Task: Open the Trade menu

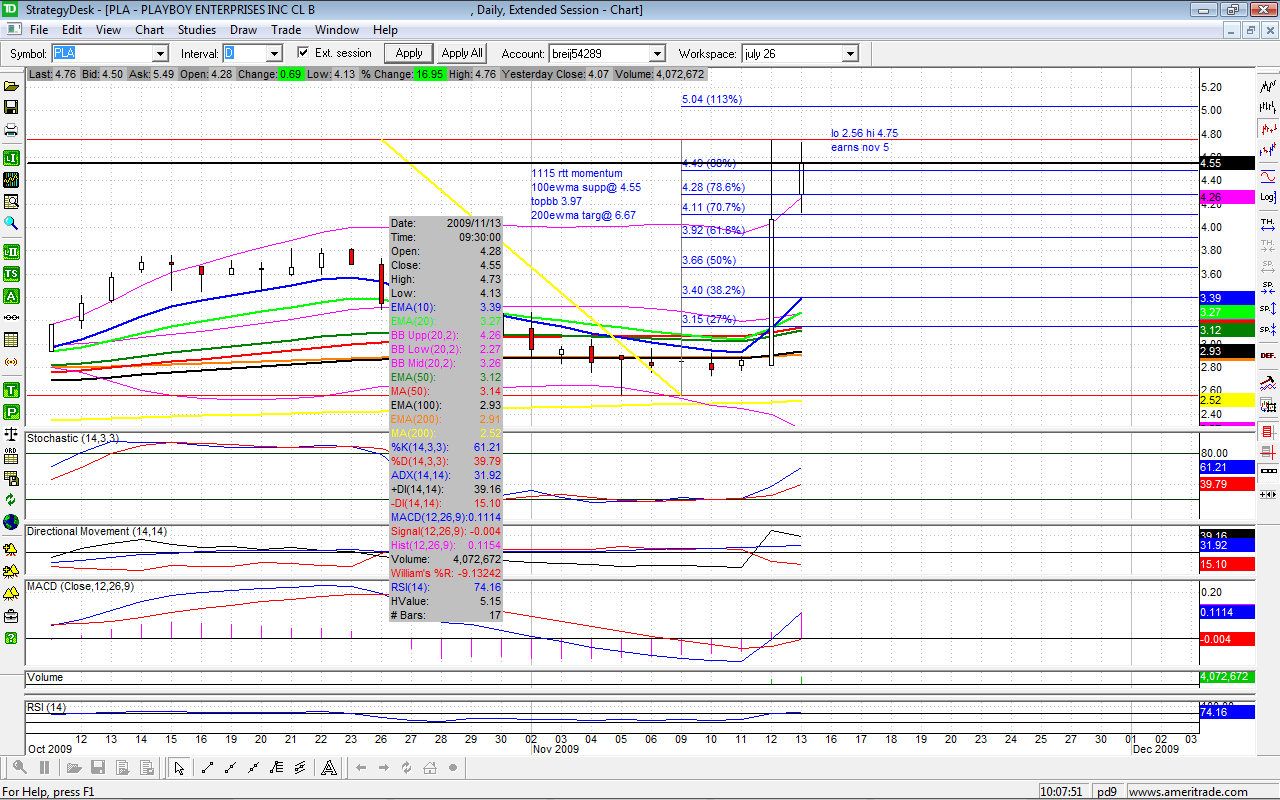Action: point(286,30)
